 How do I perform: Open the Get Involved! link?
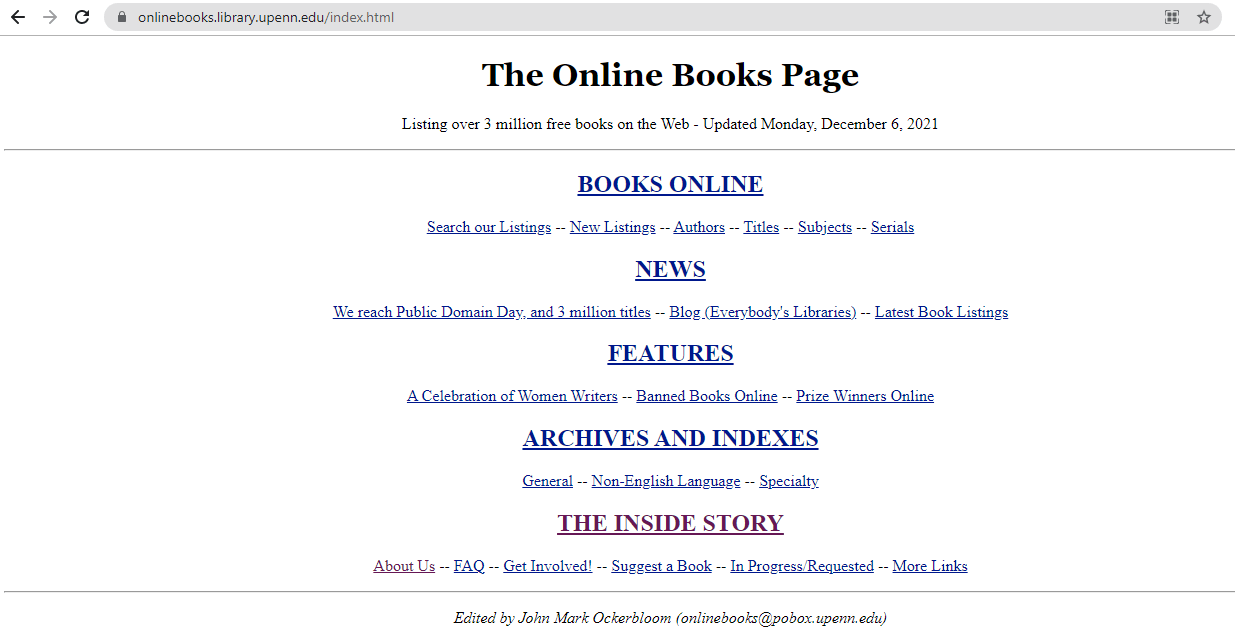[x=548, y=566]
